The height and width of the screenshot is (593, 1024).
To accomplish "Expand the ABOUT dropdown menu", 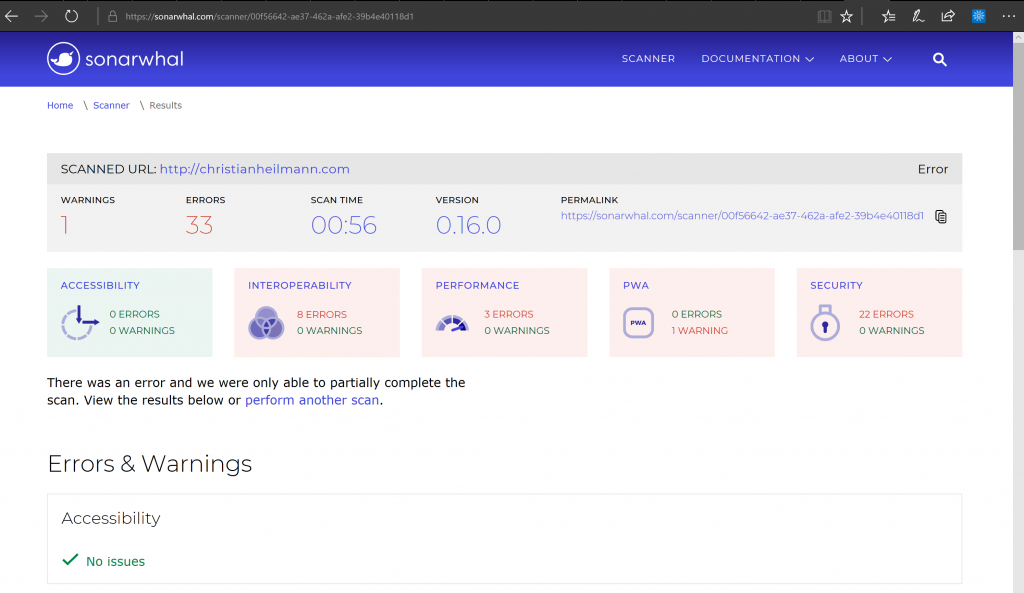I will [x=865, y=59].
